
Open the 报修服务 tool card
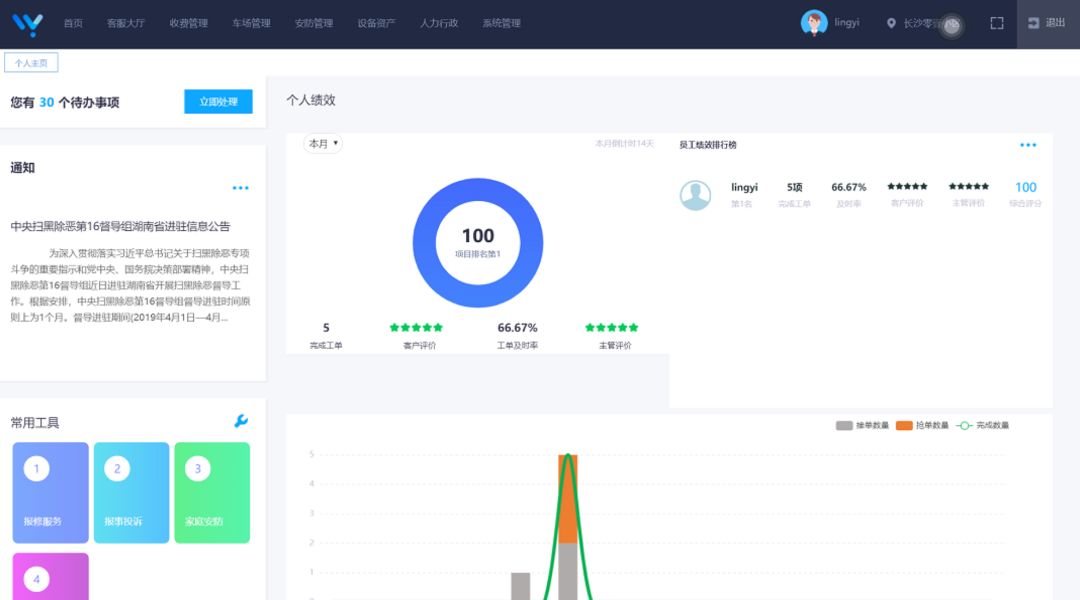coord(50,493)
